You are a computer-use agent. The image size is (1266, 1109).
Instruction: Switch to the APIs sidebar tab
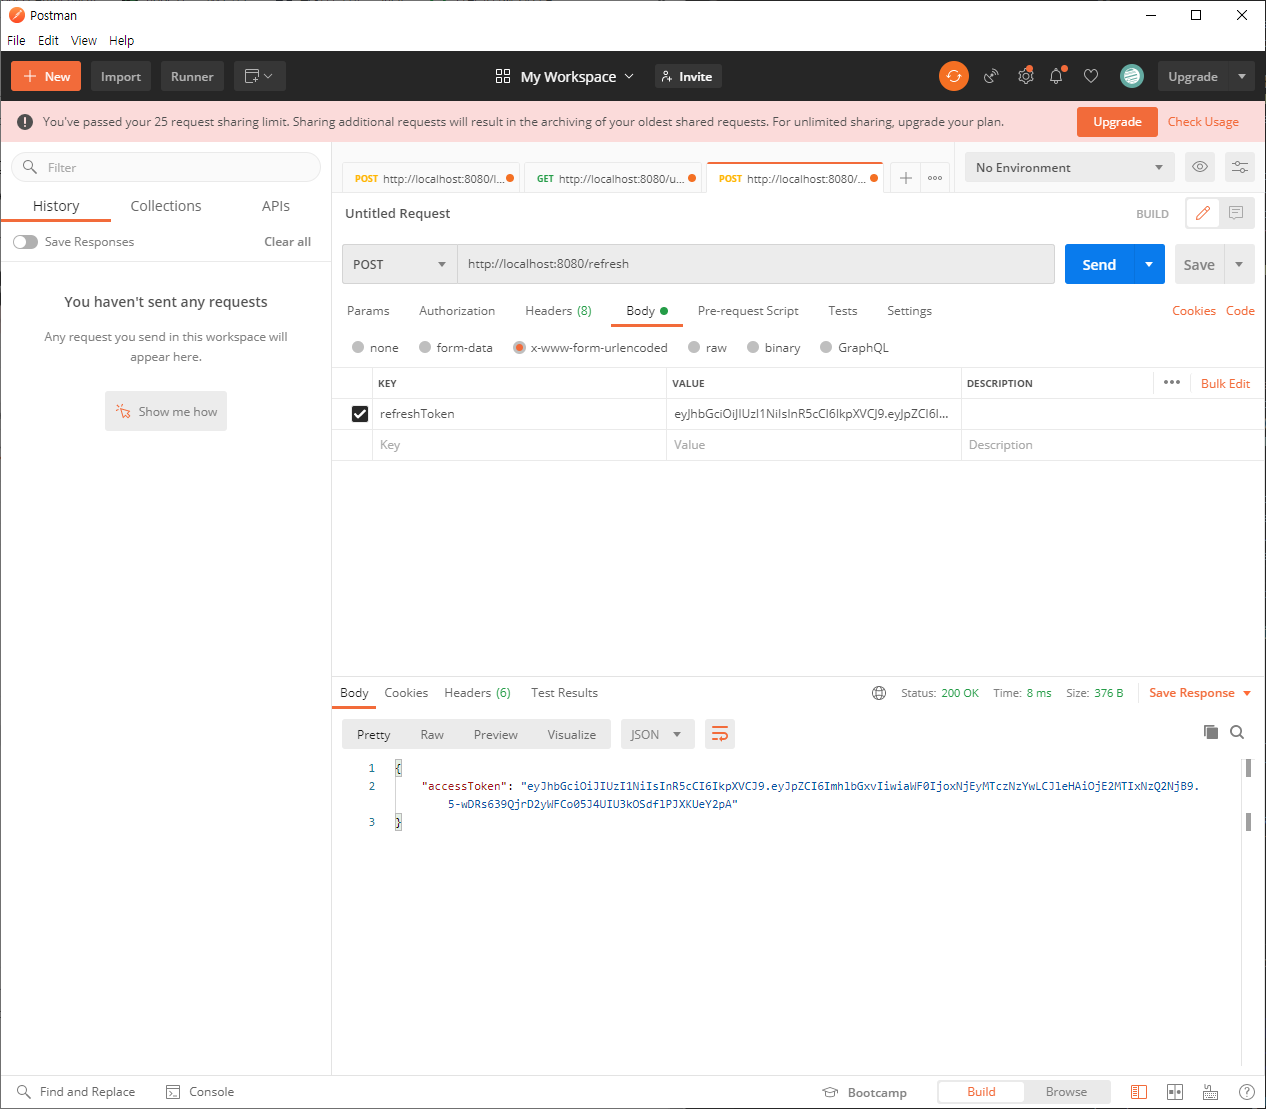pyautogui.click(x=276, y=206)
